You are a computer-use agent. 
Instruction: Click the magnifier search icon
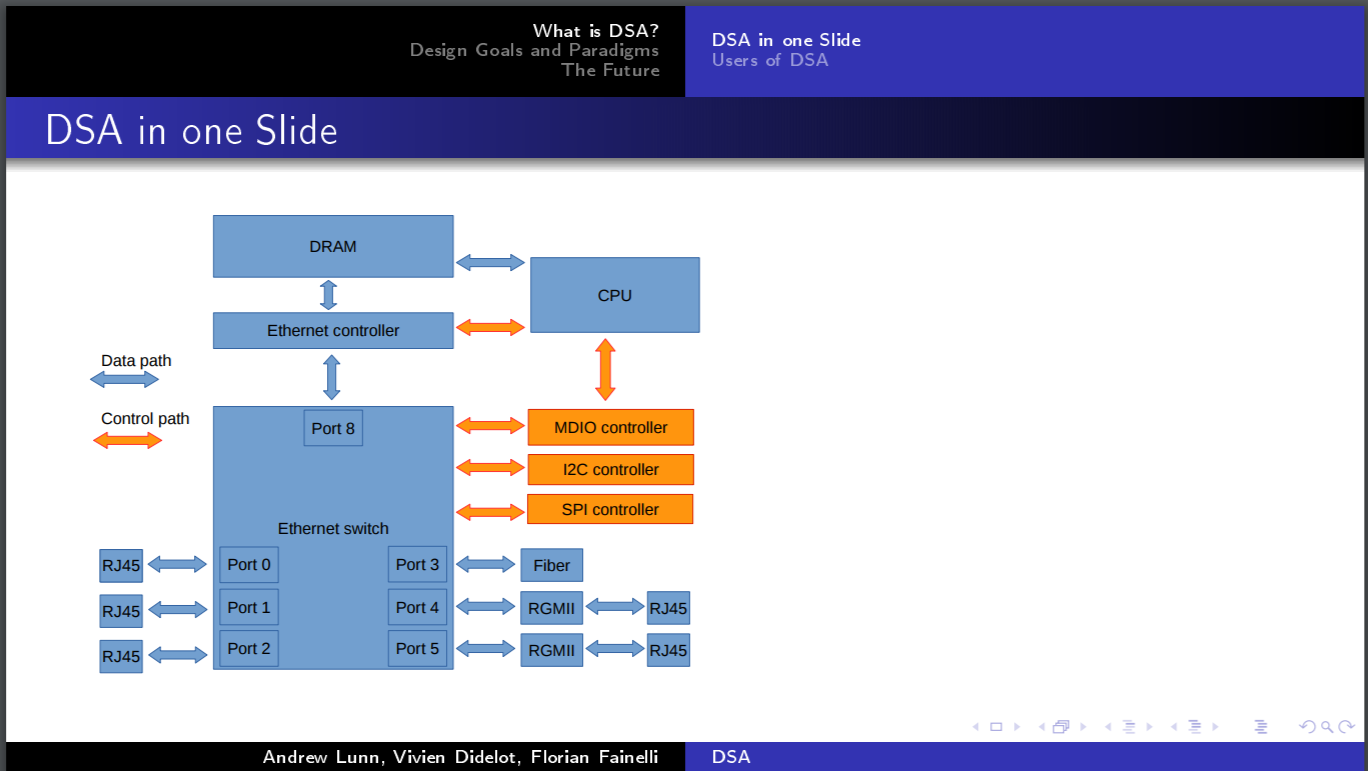pyautogui.click(x=1327, y=727)
